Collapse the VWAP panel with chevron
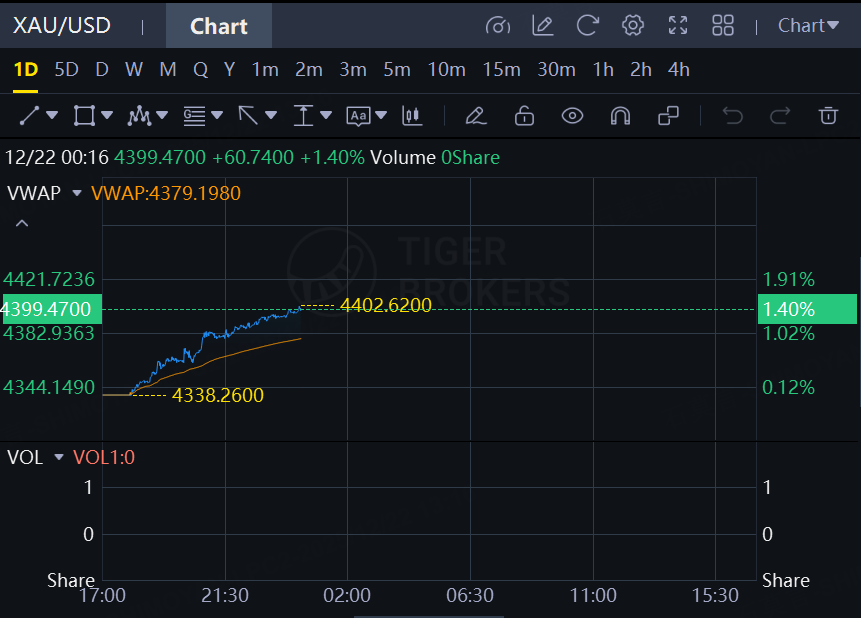The image size is (861, 618). pyautogui.click(x=22, y=224)
